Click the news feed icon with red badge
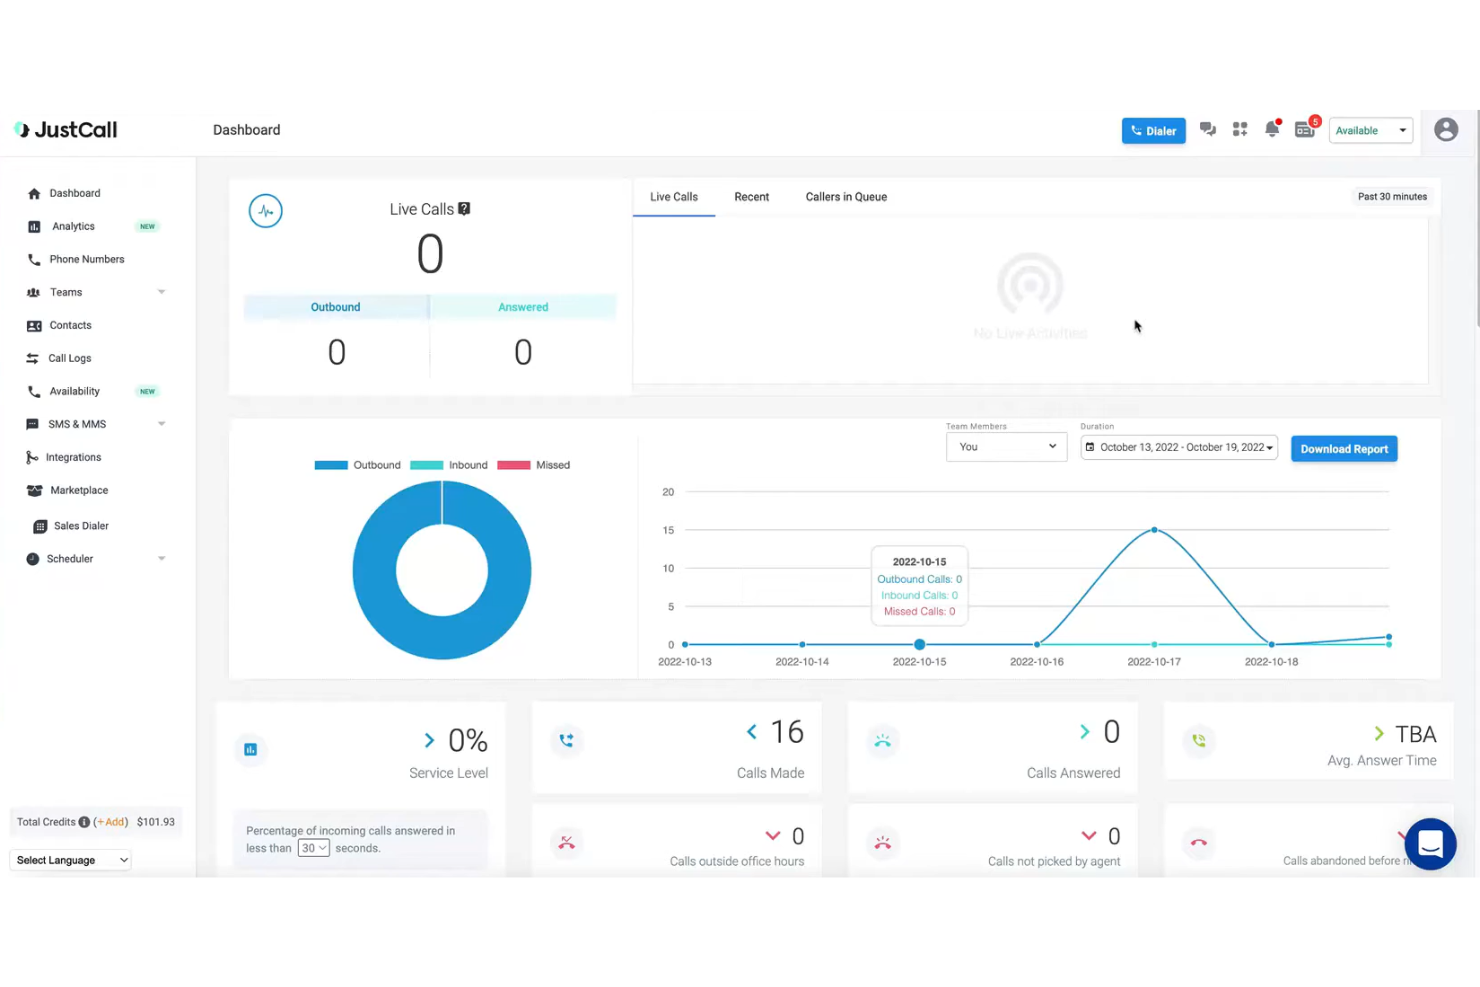This screenshot has width=1480, height=987. click(1304, 129)
